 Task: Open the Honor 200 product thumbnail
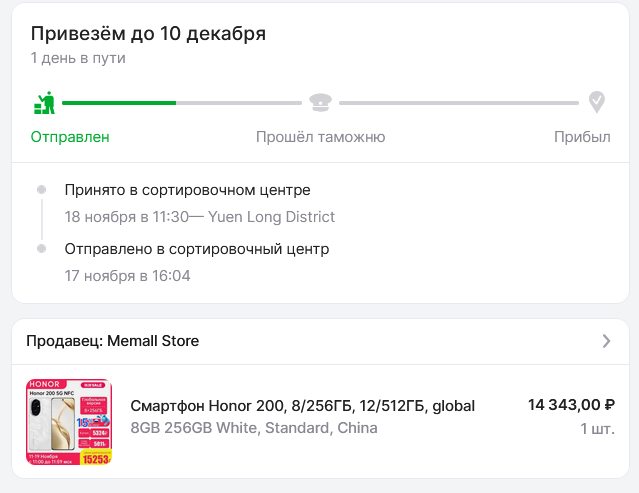pyautogui.click(x=69, y=422)
